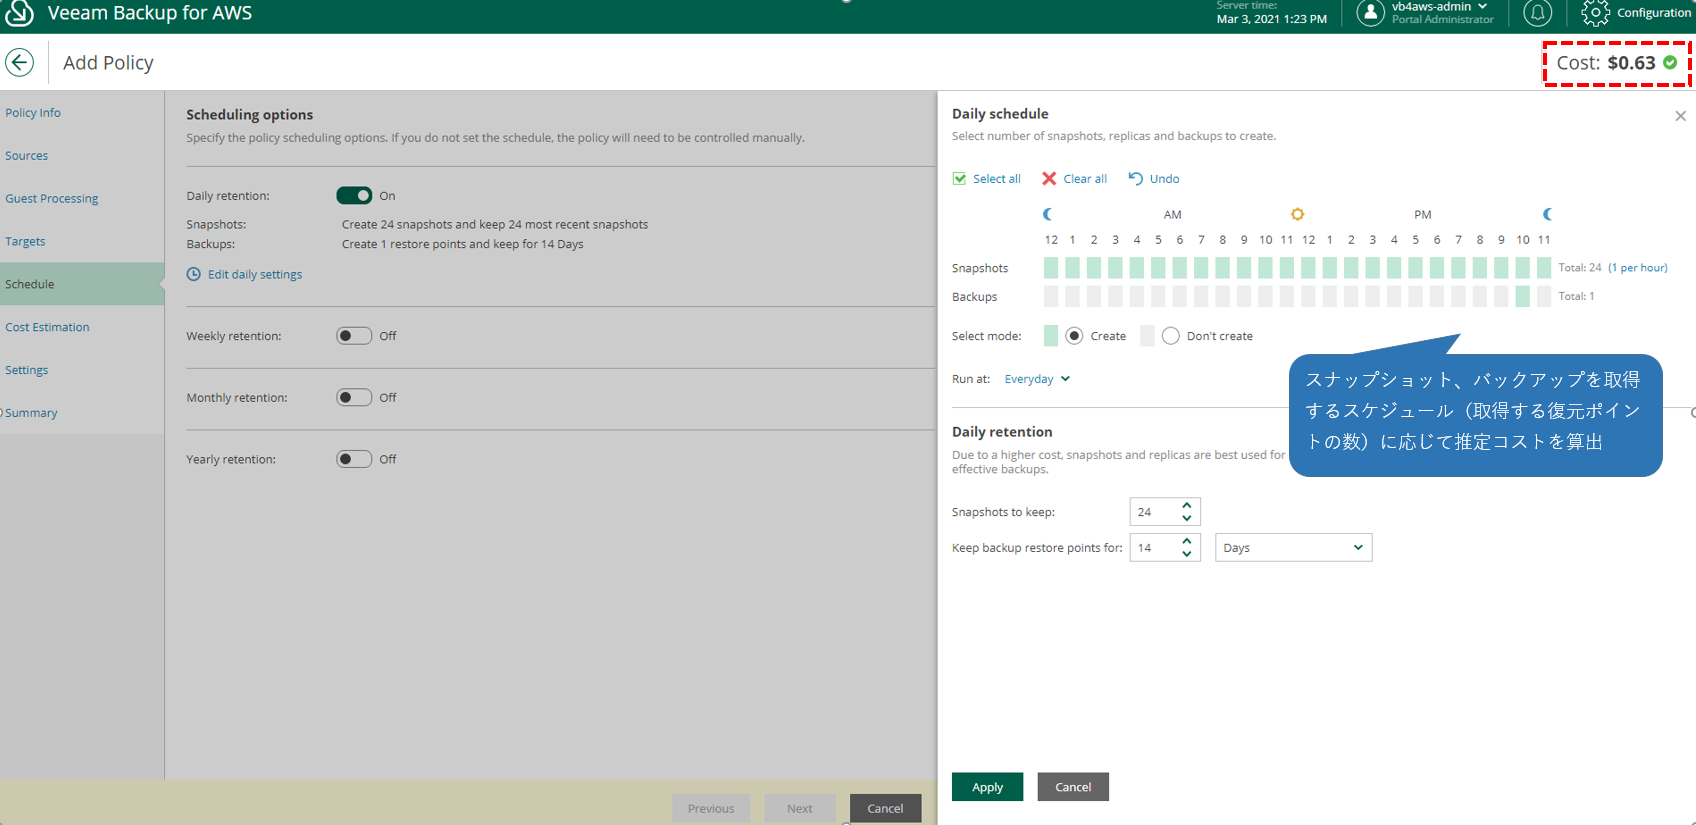
Task: Toggle Snapshots cell for 12 AM
Action: pyautogui.click(x=1051, y=267)
